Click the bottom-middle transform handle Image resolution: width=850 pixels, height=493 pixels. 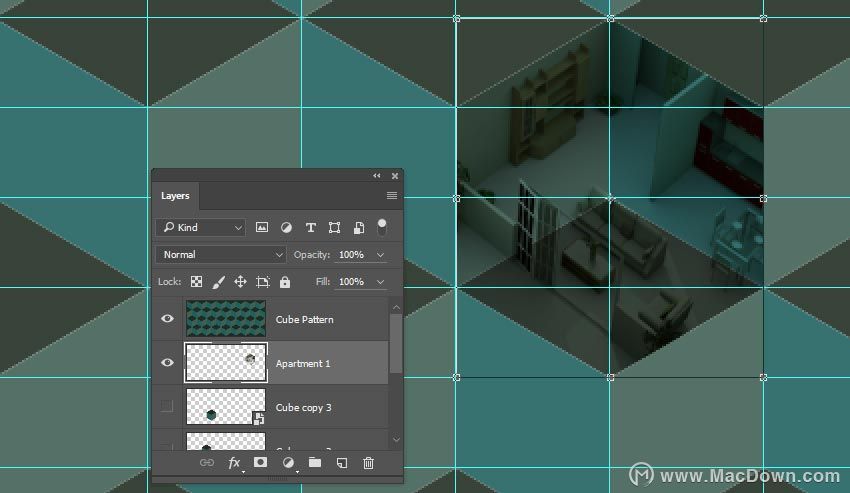coord(610,377)
